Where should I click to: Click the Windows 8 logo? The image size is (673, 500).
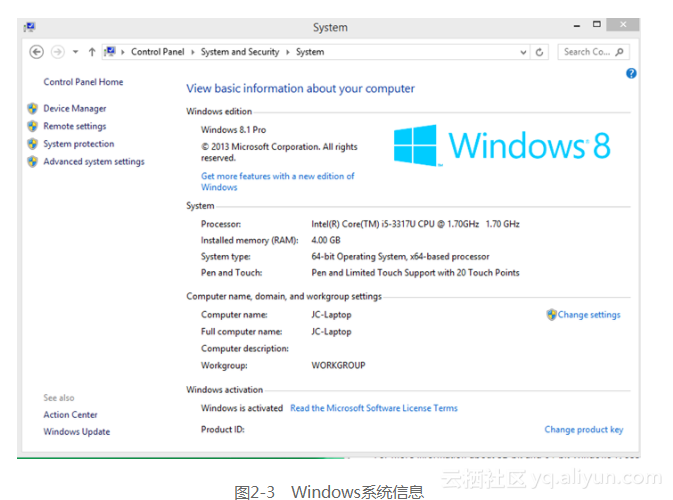pos(502,145)
